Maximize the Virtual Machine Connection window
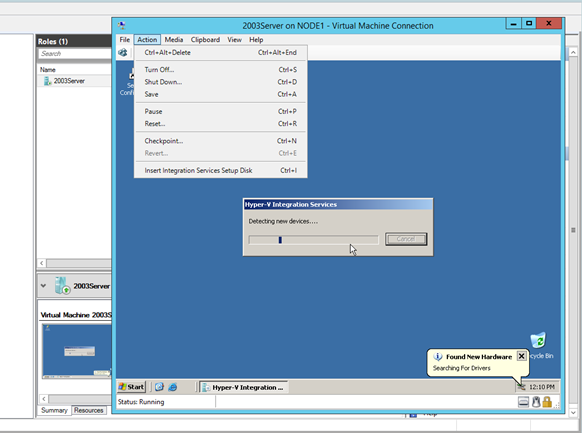 [x=529, y=23]
